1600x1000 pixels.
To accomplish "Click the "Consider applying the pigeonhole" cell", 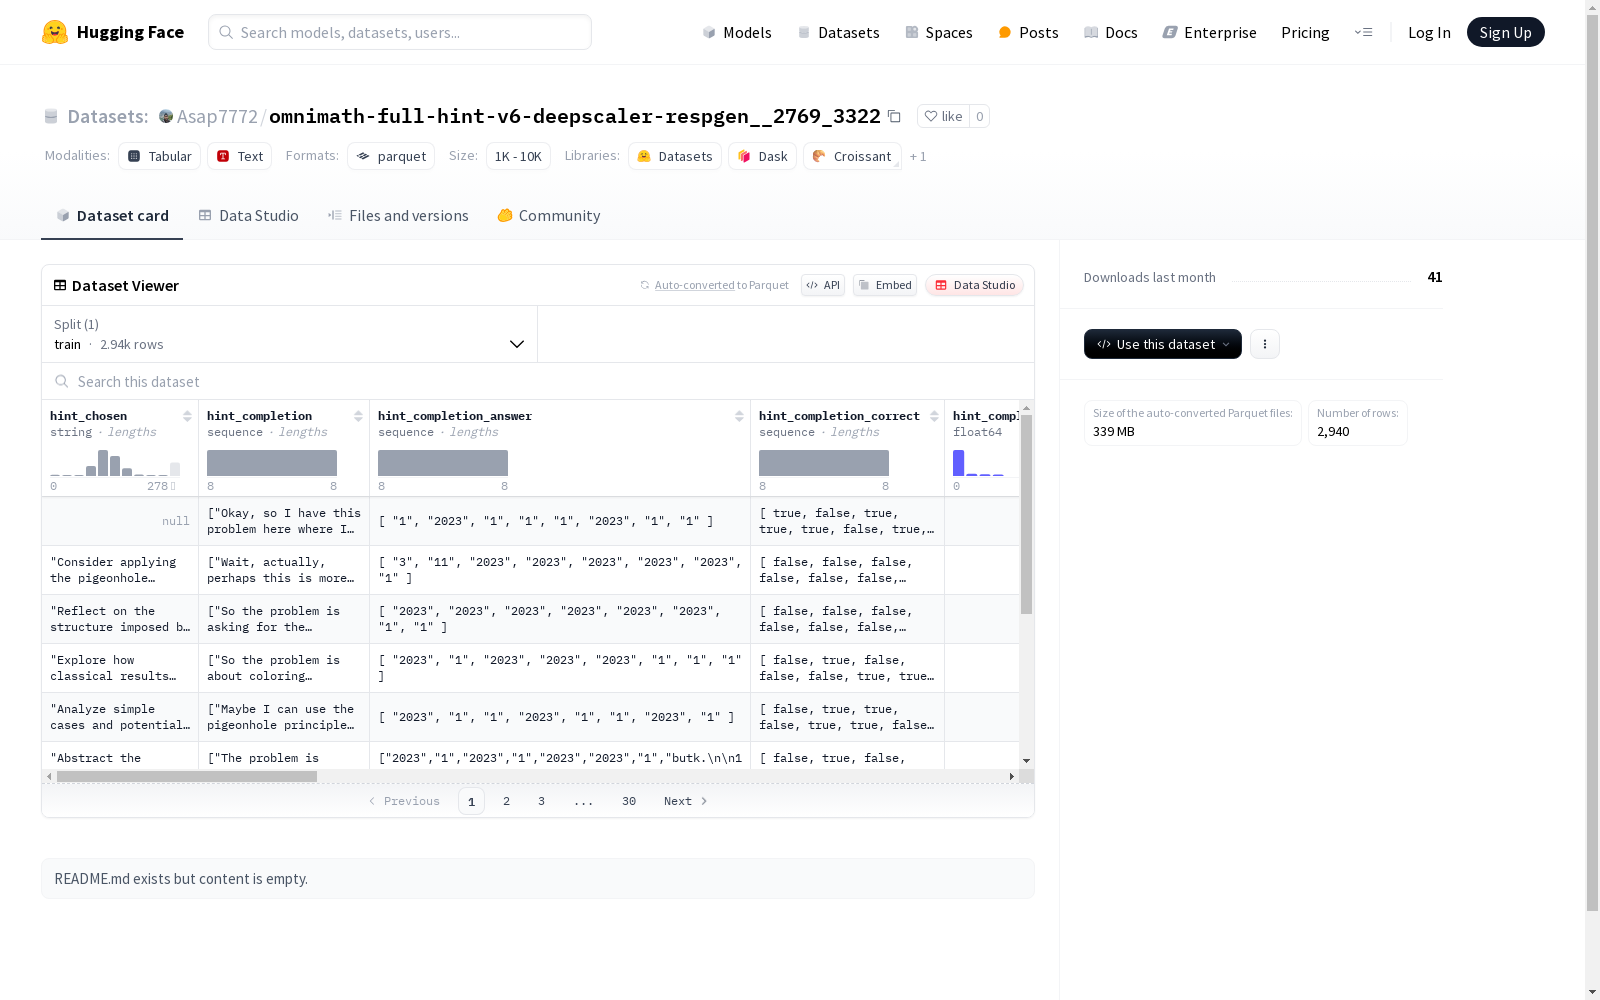I will point(120,570).
